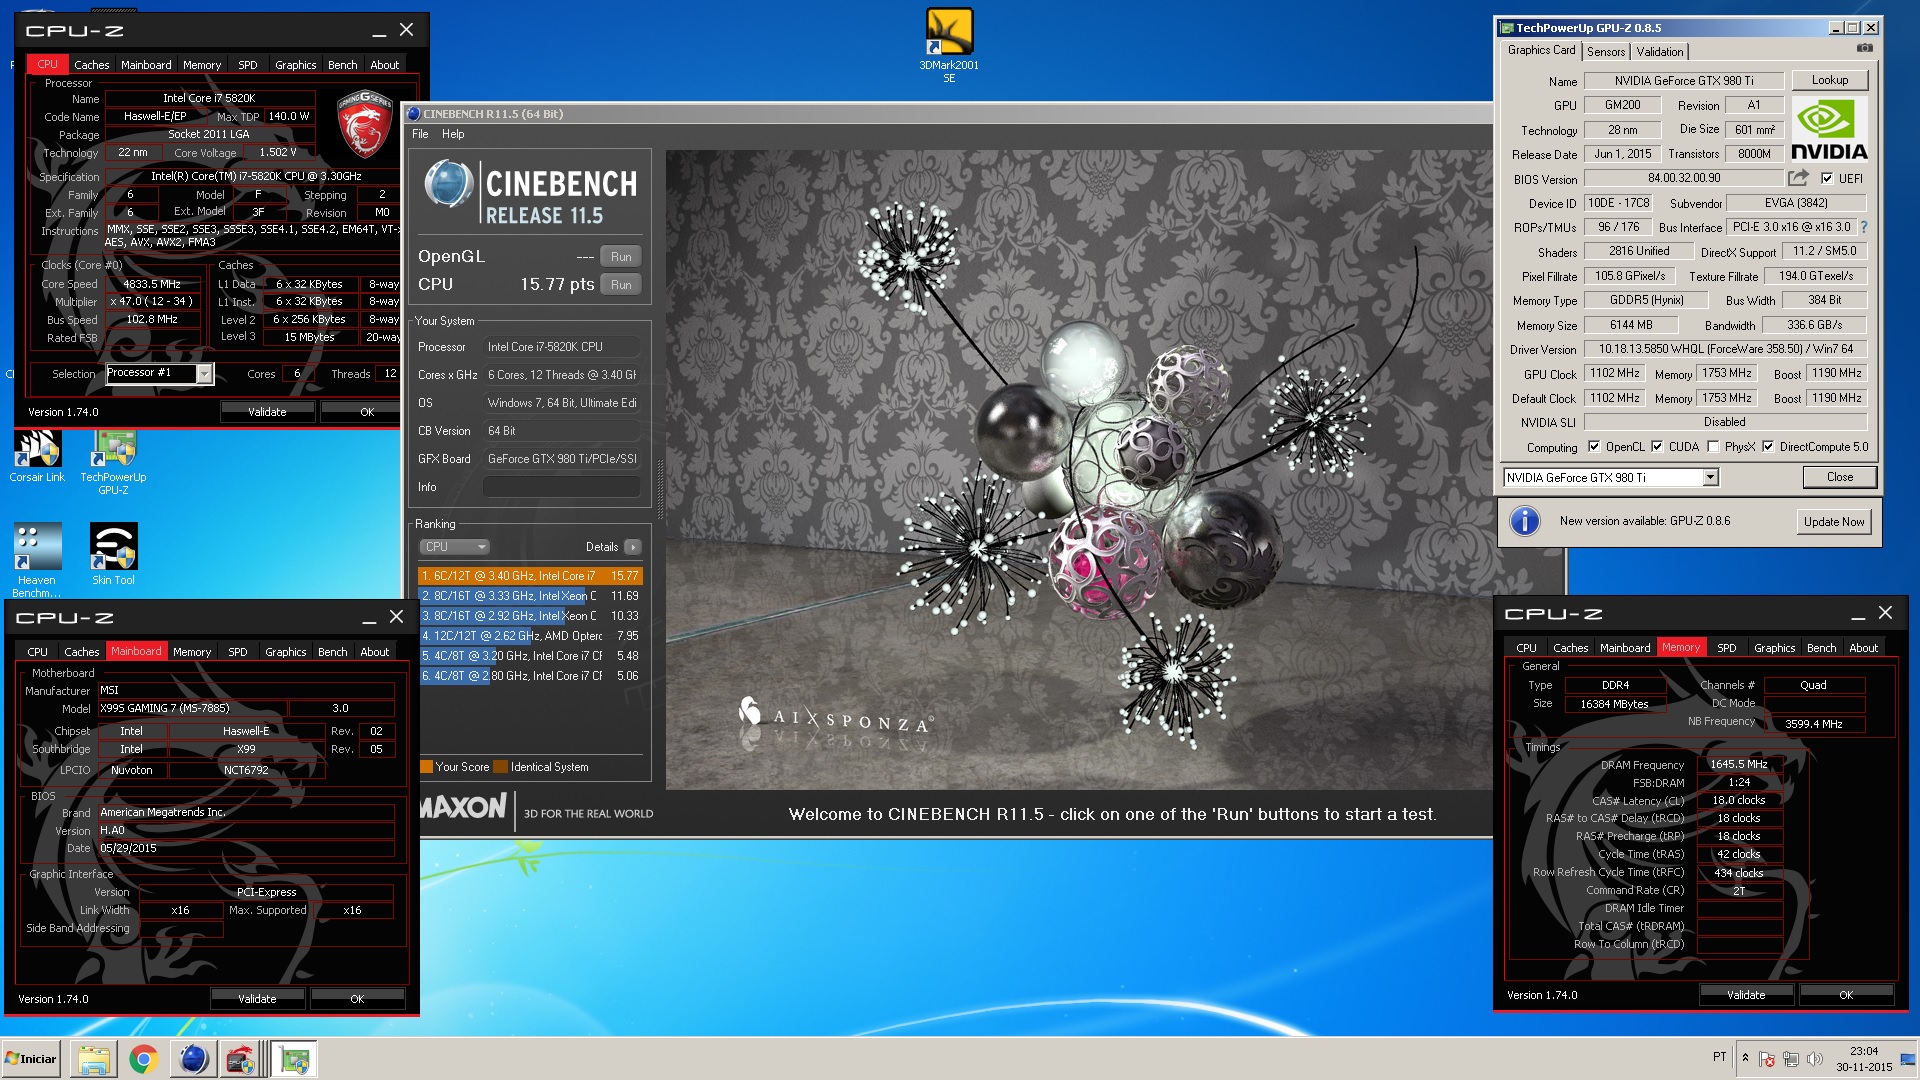Click the Cinebench Info input field

pos(562,487)
